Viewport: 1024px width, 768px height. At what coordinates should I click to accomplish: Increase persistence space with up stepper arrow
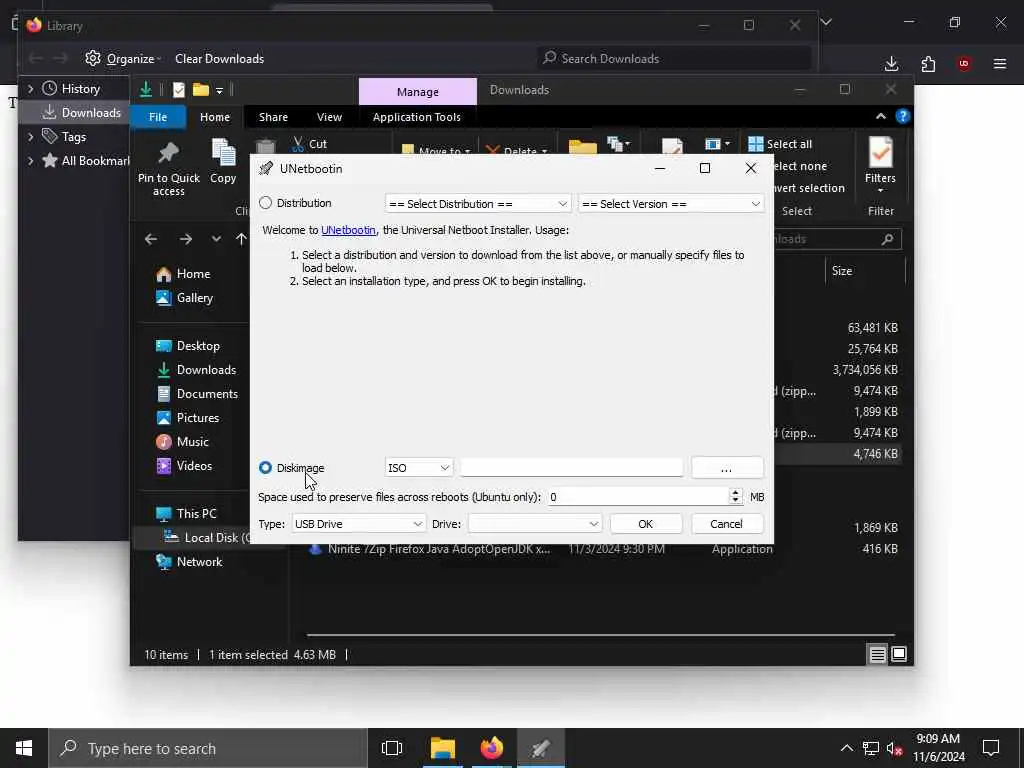pyautogui.click(x=735, y=492)
